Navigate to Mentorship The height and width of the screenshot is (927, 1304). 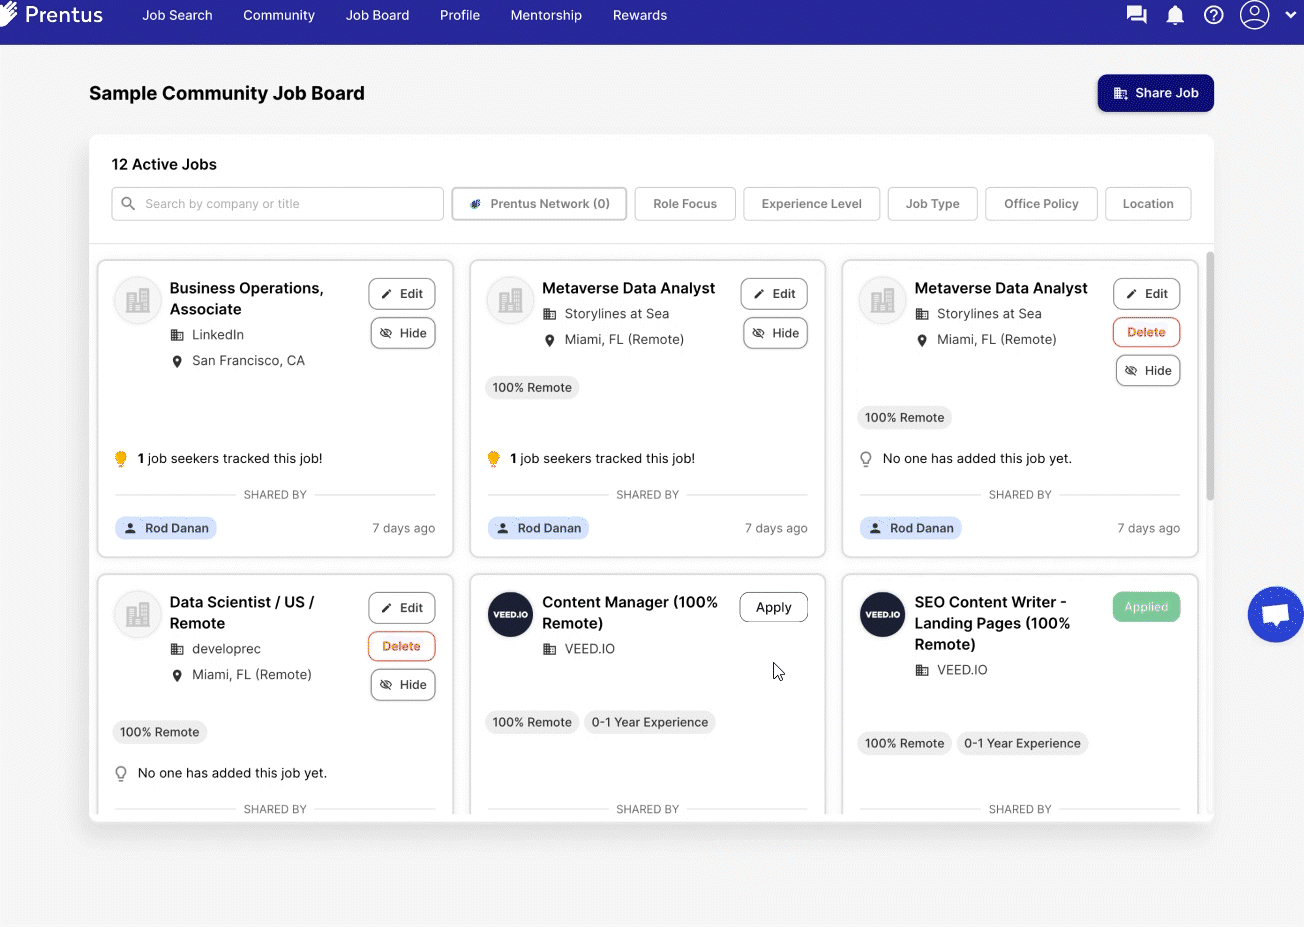click(546, 15)
